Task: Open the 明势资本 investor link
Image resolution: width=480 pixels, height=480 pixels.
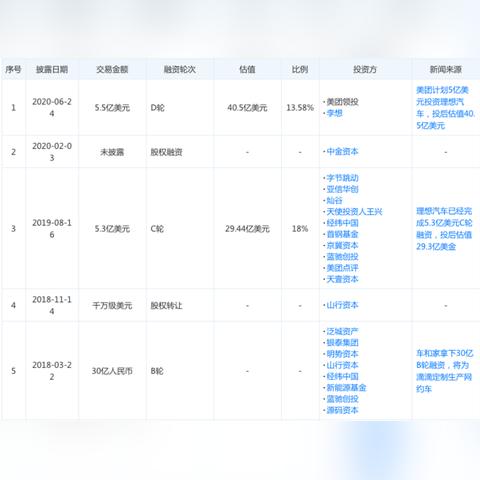Action: click(342, 354)
